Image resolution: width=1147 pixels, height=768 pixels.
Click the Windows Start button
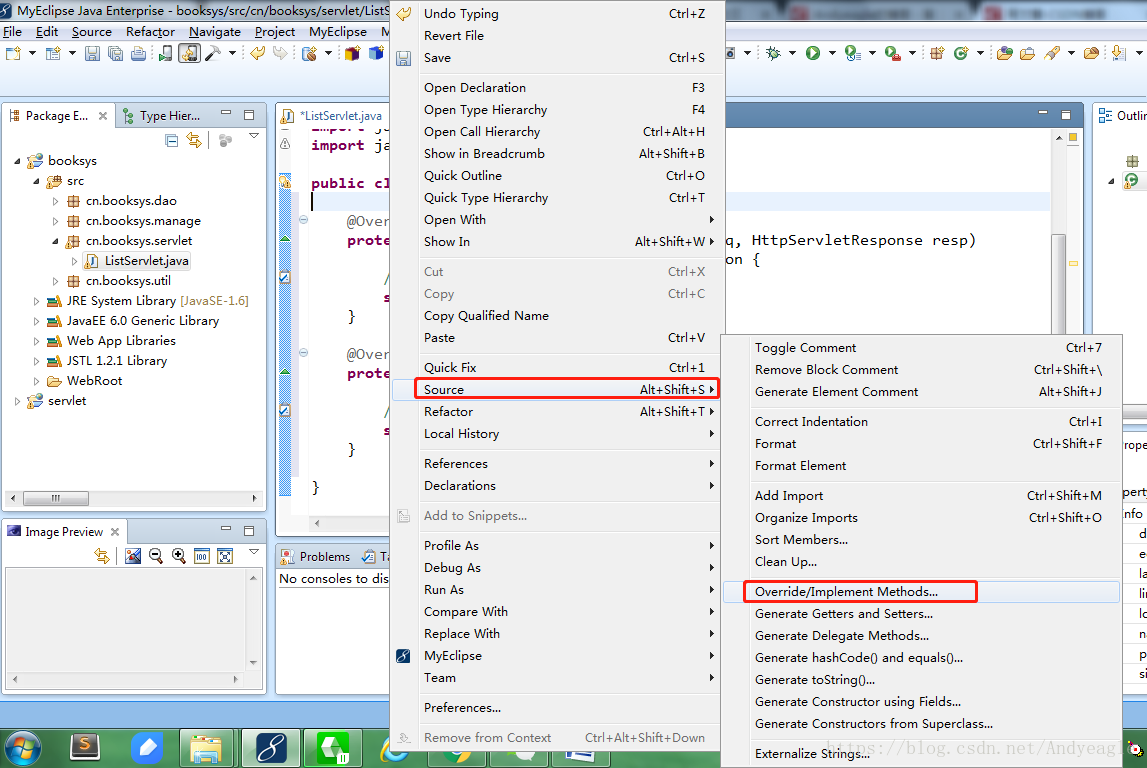coord(22,748)
